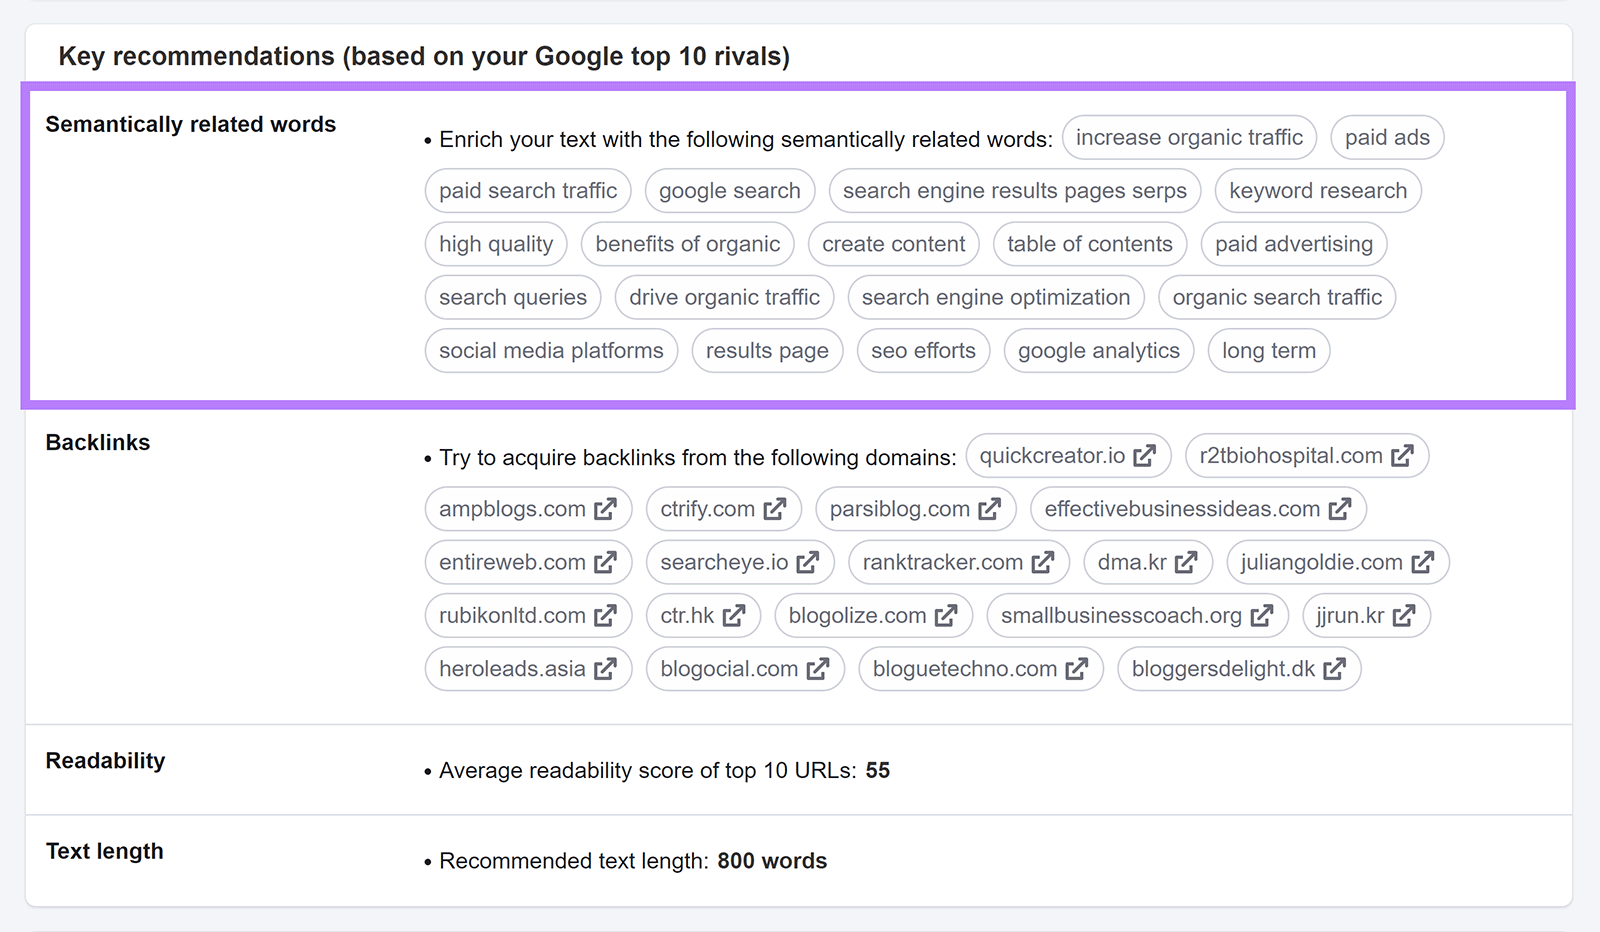This screenshot has width=1600, height=932.
Task: Click the recommended text length value '800 words'
Action: pos(772,860)
